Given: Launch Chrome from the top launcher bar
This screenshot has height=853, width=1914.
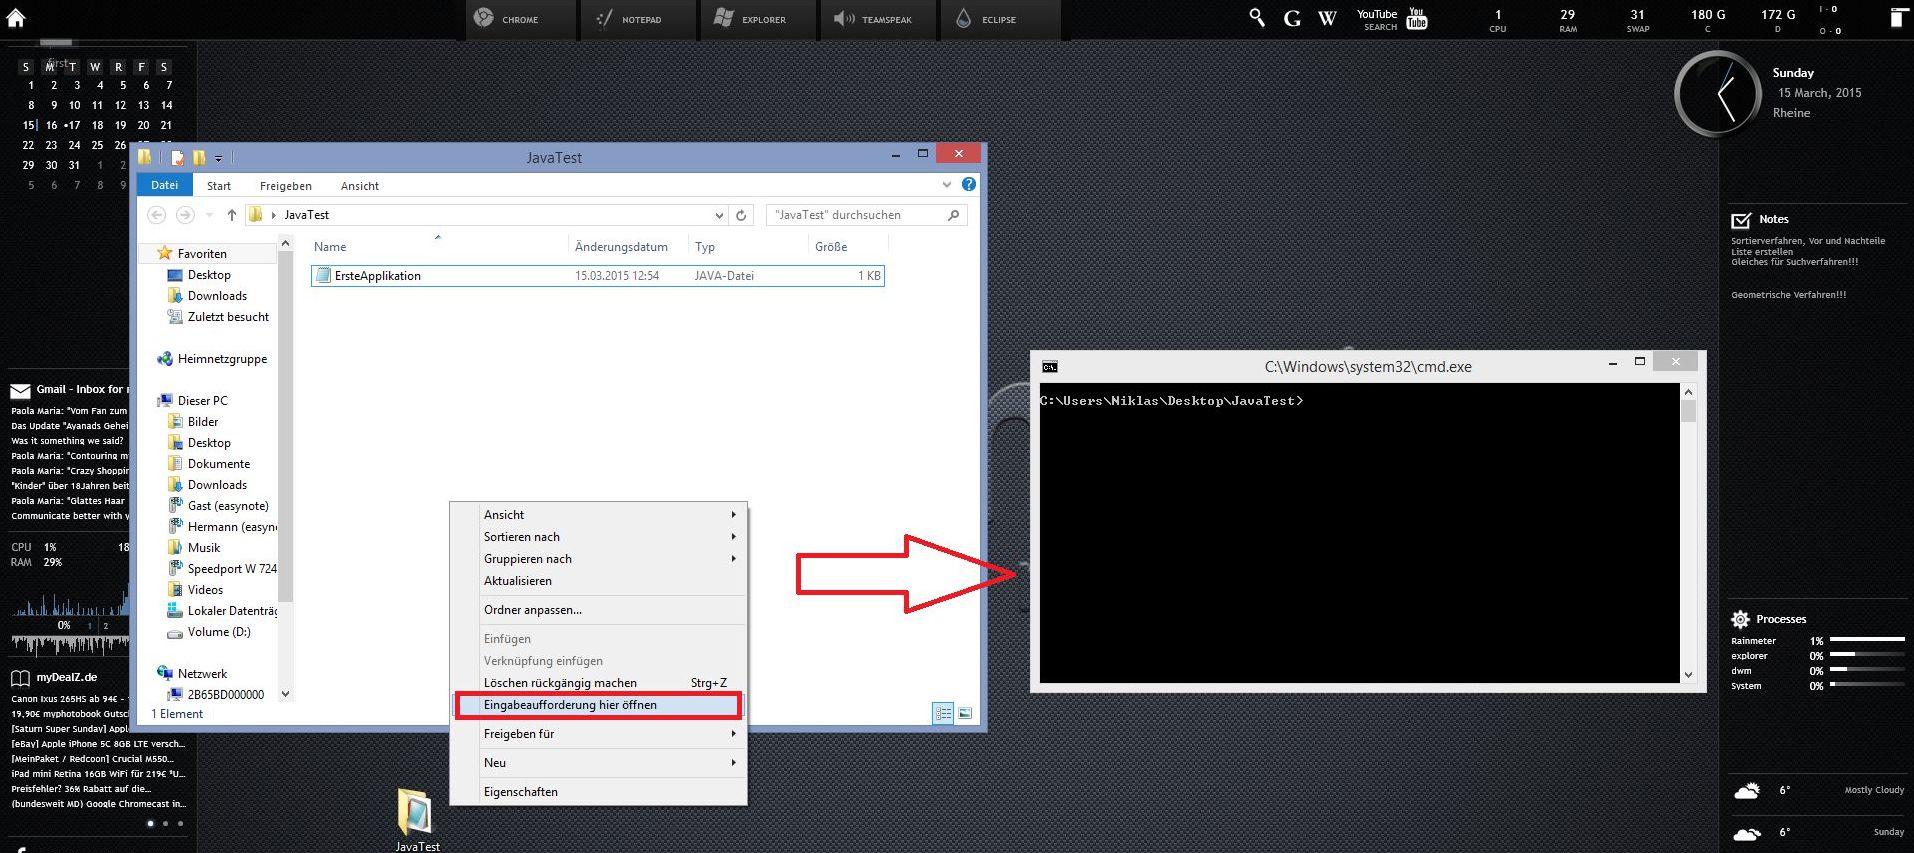Looking at the screenshot, I should point(507,19).
